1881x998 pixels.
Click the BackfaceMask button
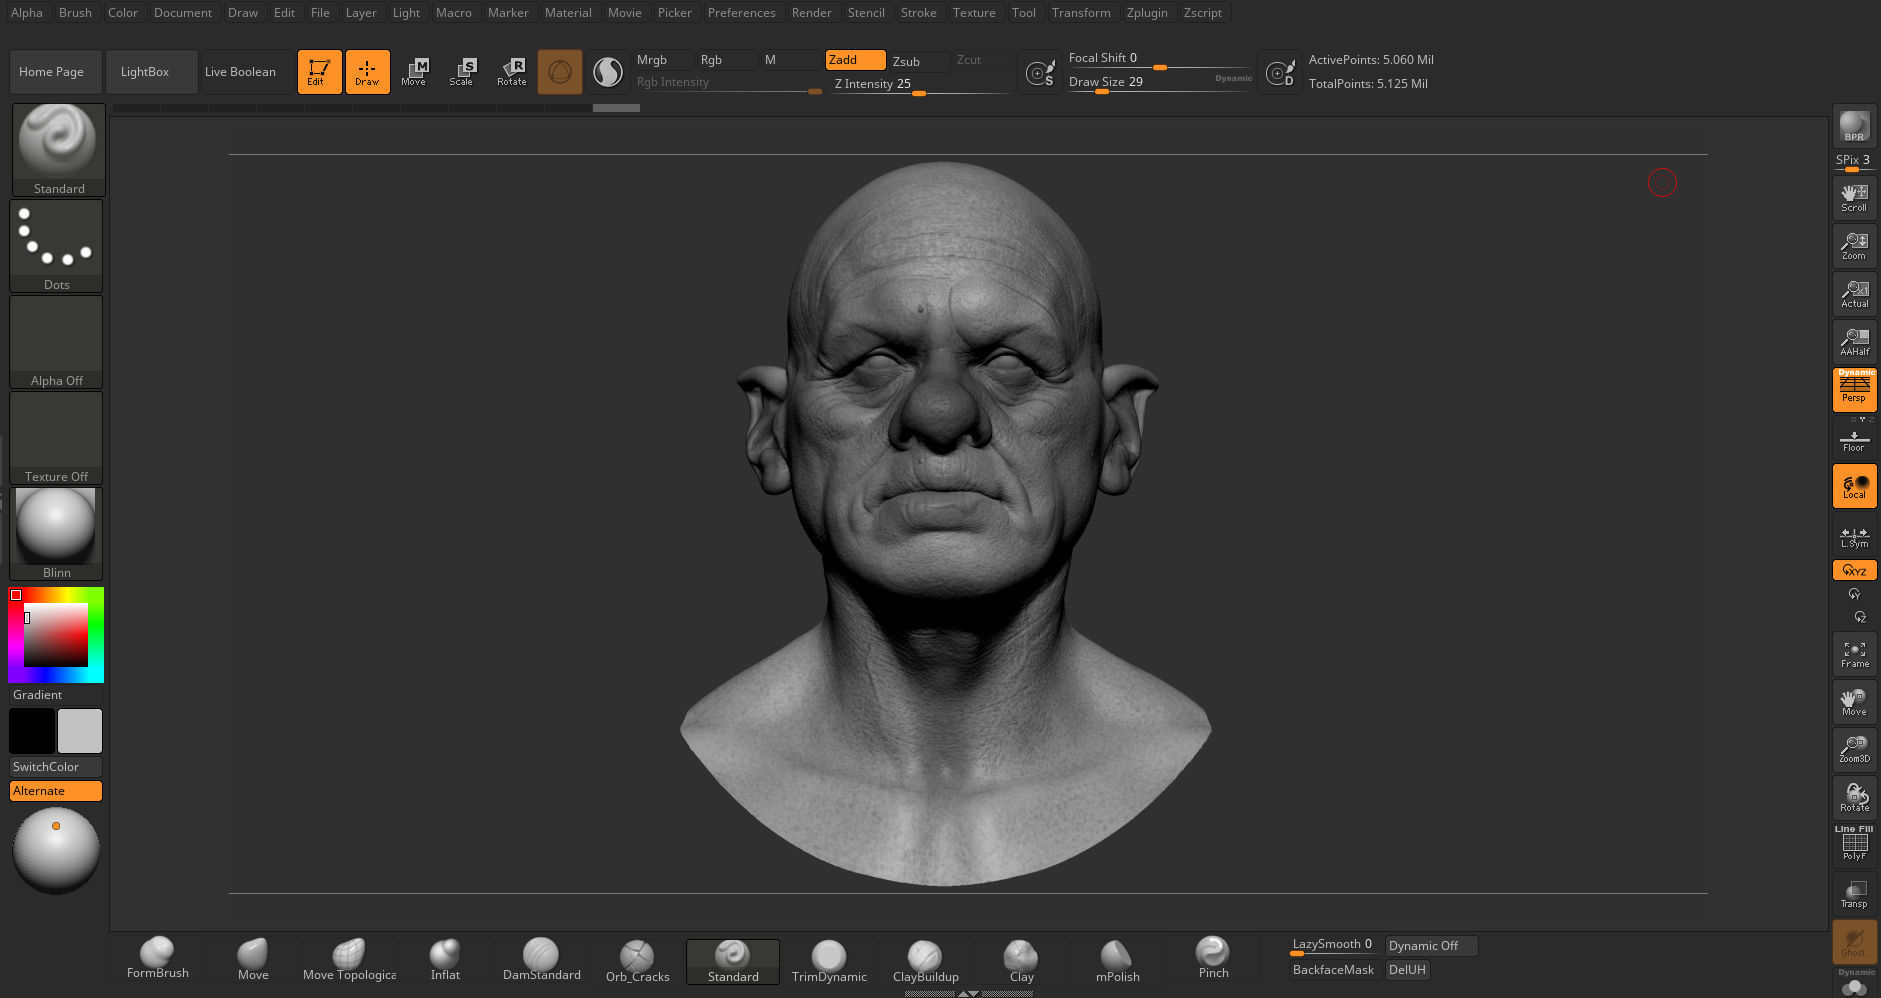pos(1334,970)
